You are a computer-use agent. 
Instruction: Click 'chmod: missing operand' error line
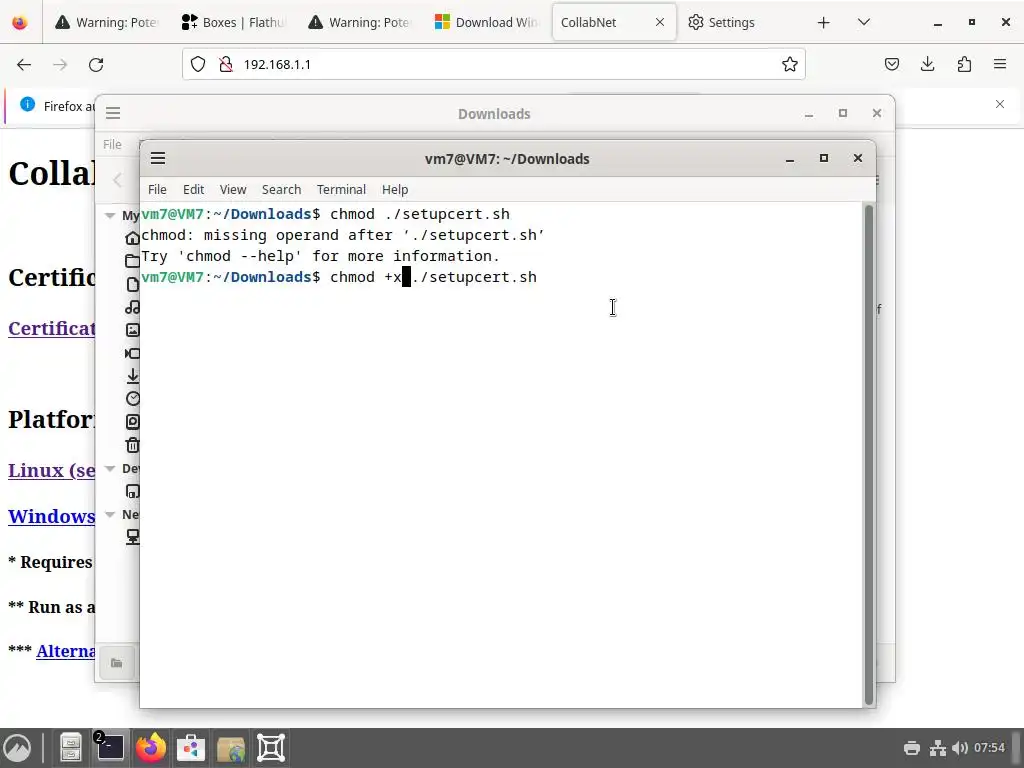(x=343, y=235)
